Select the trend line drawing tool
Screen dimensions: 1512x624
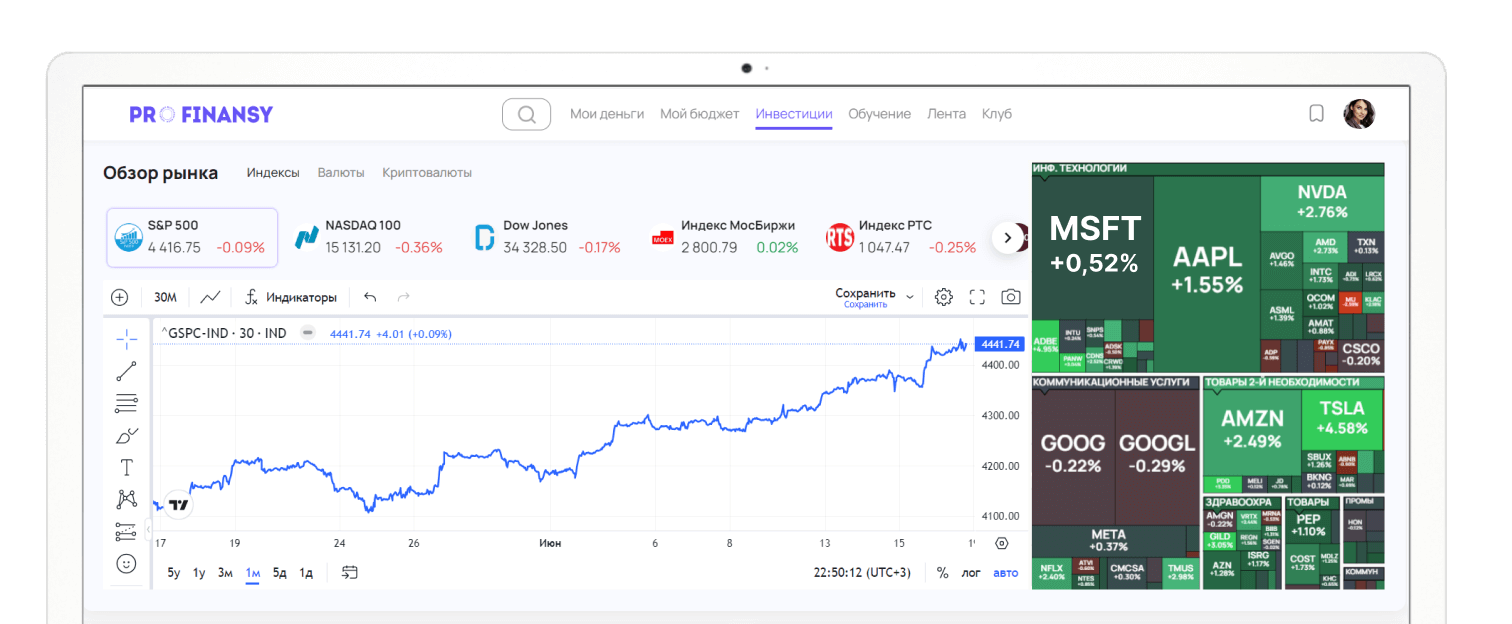click(127, 372)
